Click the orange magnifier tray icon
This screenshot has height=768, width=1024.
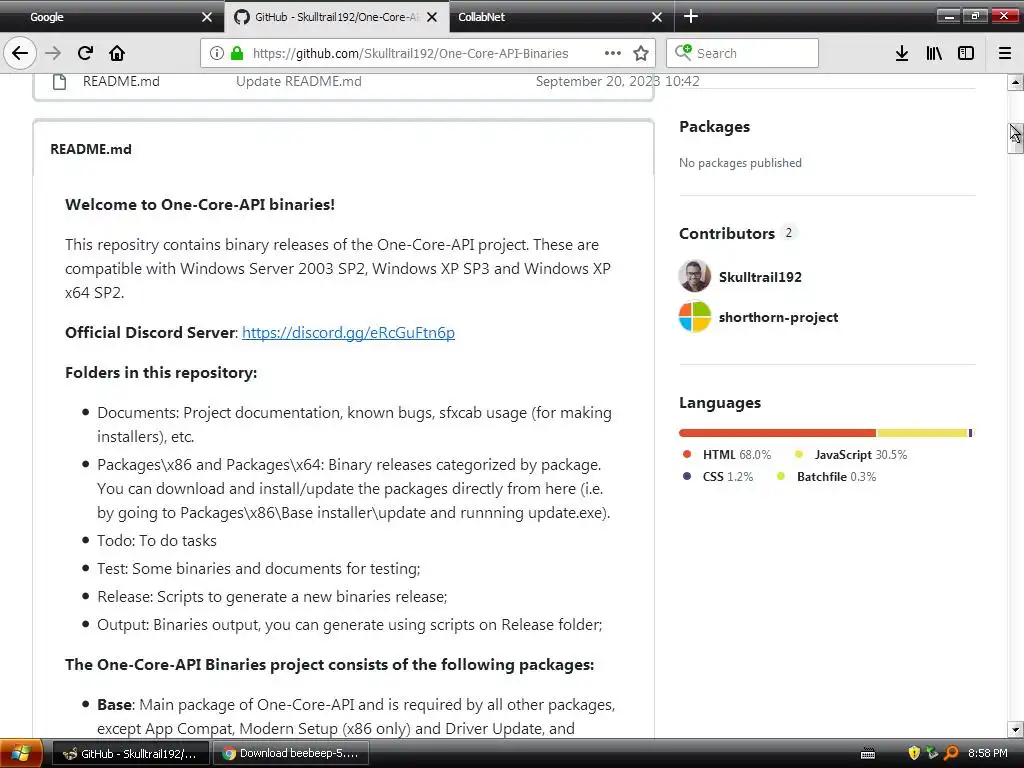coord(952,753)
